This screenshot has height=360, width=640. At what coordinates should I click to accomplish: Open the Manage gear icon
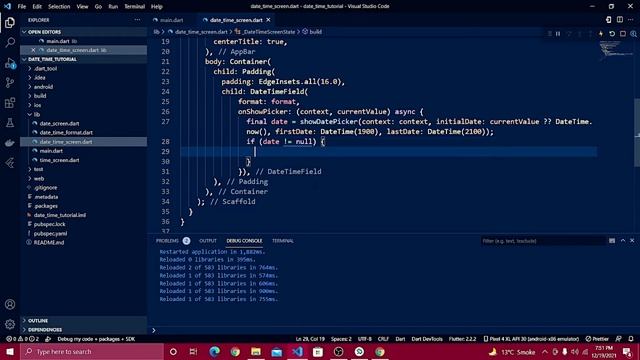pos(10,324)
